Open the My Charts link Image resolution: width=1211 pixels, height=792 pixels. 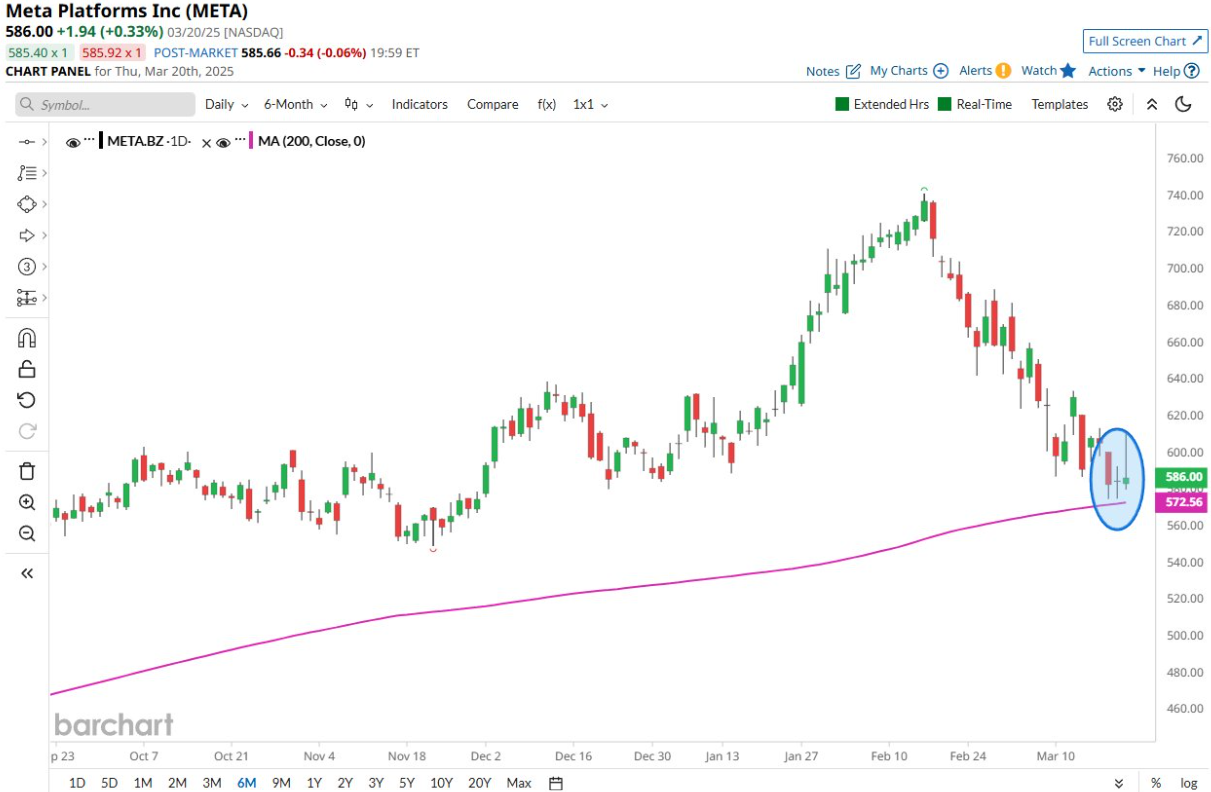(908, 71)
